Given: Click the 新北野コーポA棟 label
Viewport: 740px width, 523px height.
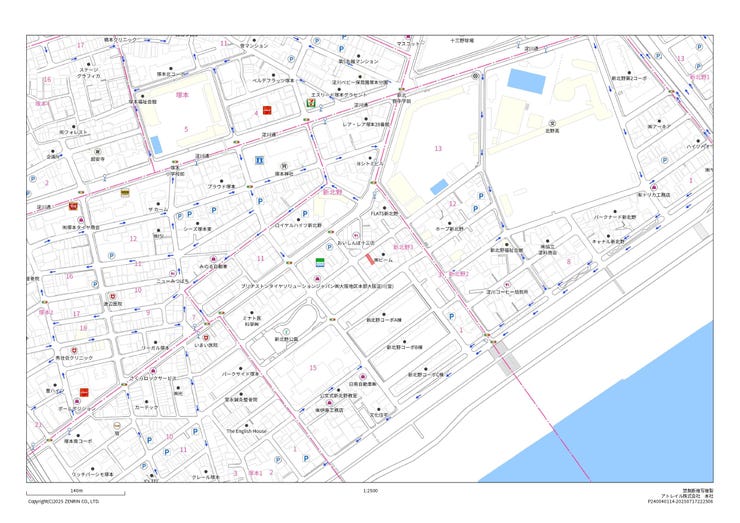Looking at the screenshot, I should coord(384,320).
